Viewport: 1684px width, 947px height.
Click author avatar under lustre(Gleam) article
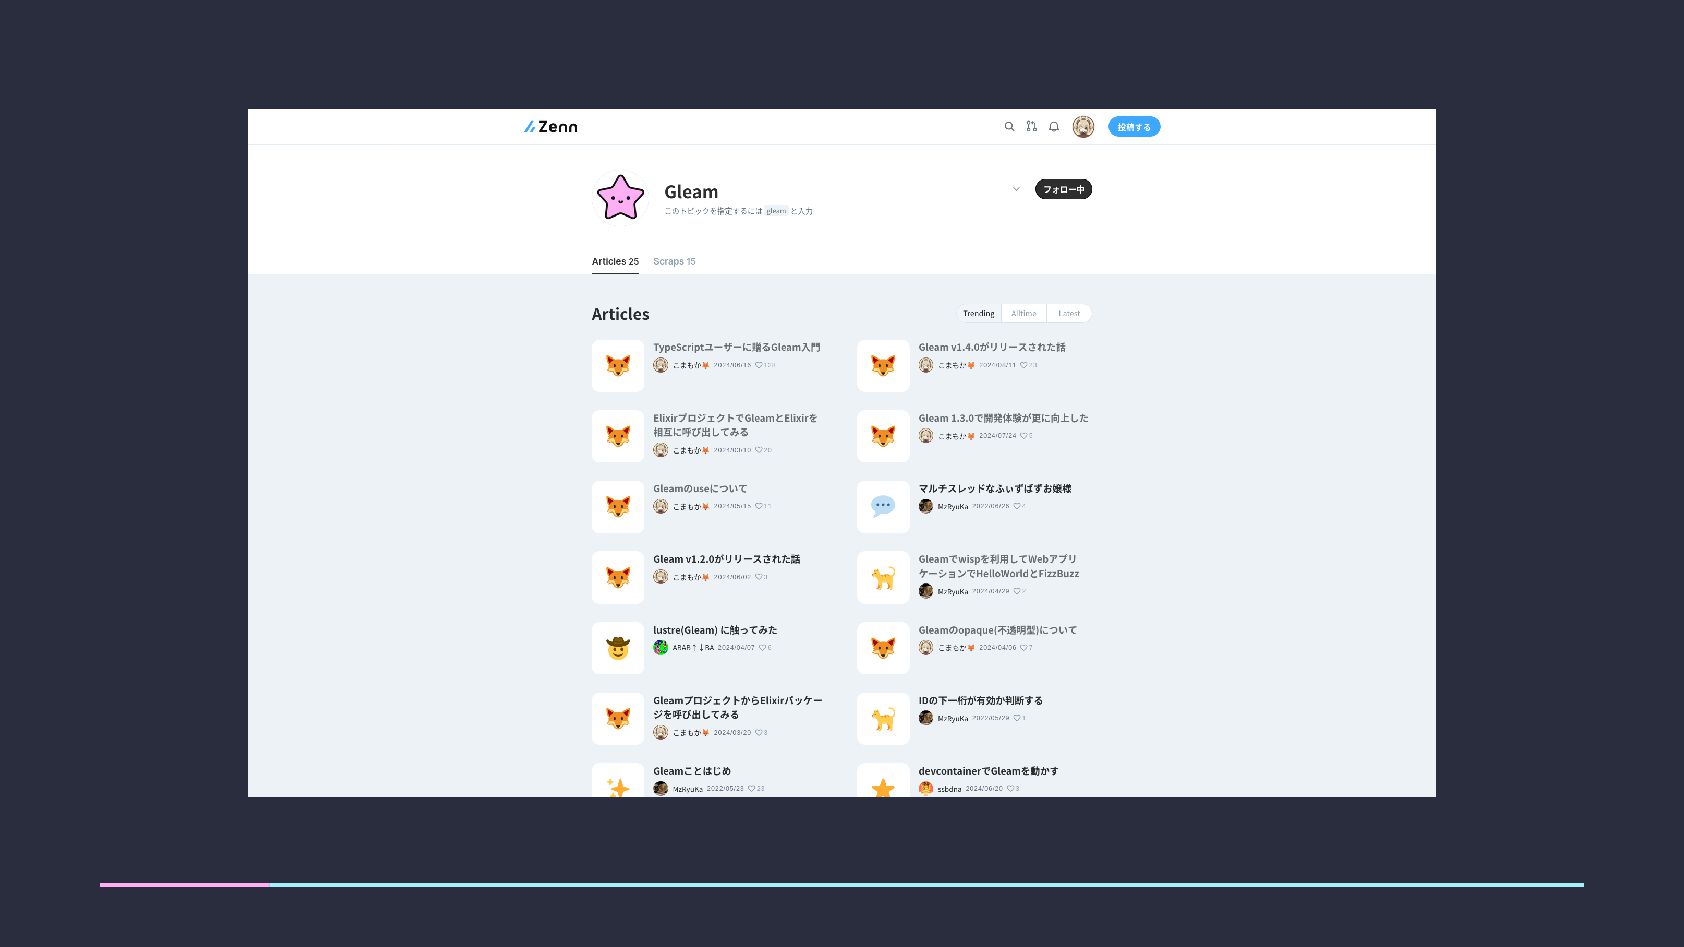[x=660, y=647]
